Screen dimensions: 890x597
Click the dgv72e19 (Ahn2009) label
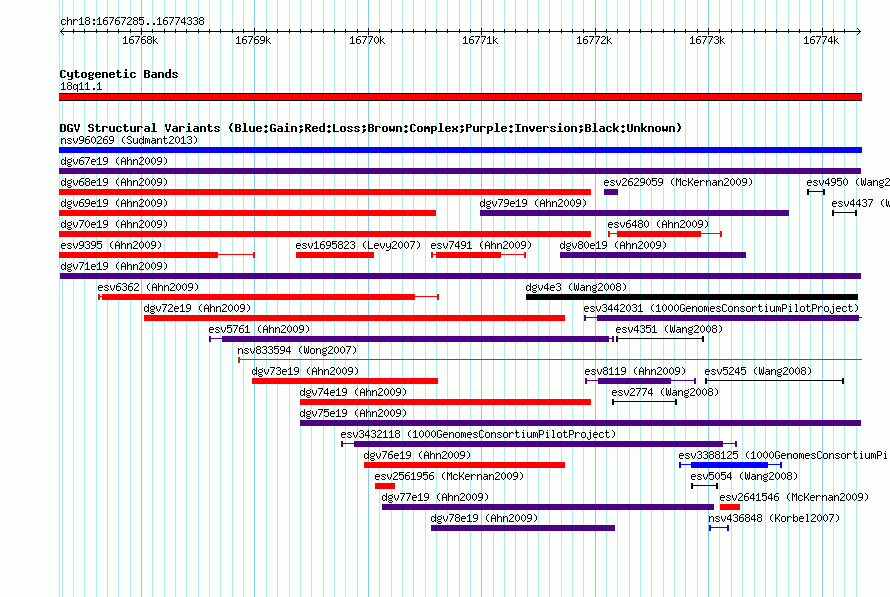(x=197, y=308)
